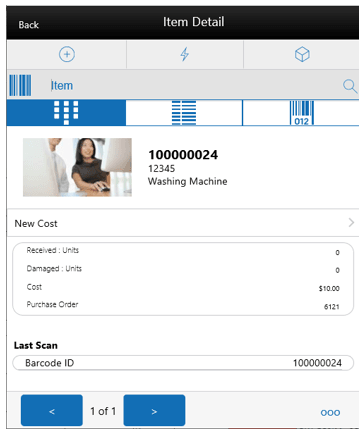362x435 pixels.
Task: Open the Washing Machine item thumbnail image
Action: 77,167
